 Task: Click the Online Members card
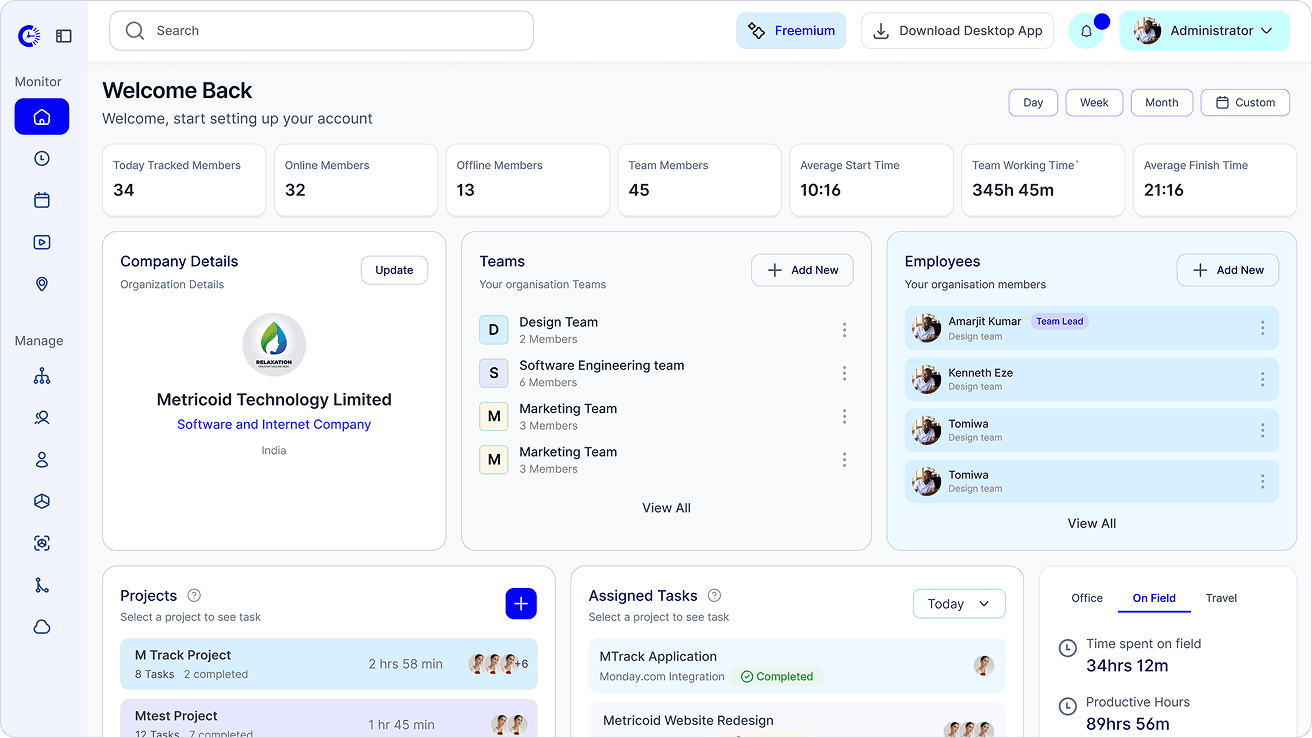tap(356, 180)
